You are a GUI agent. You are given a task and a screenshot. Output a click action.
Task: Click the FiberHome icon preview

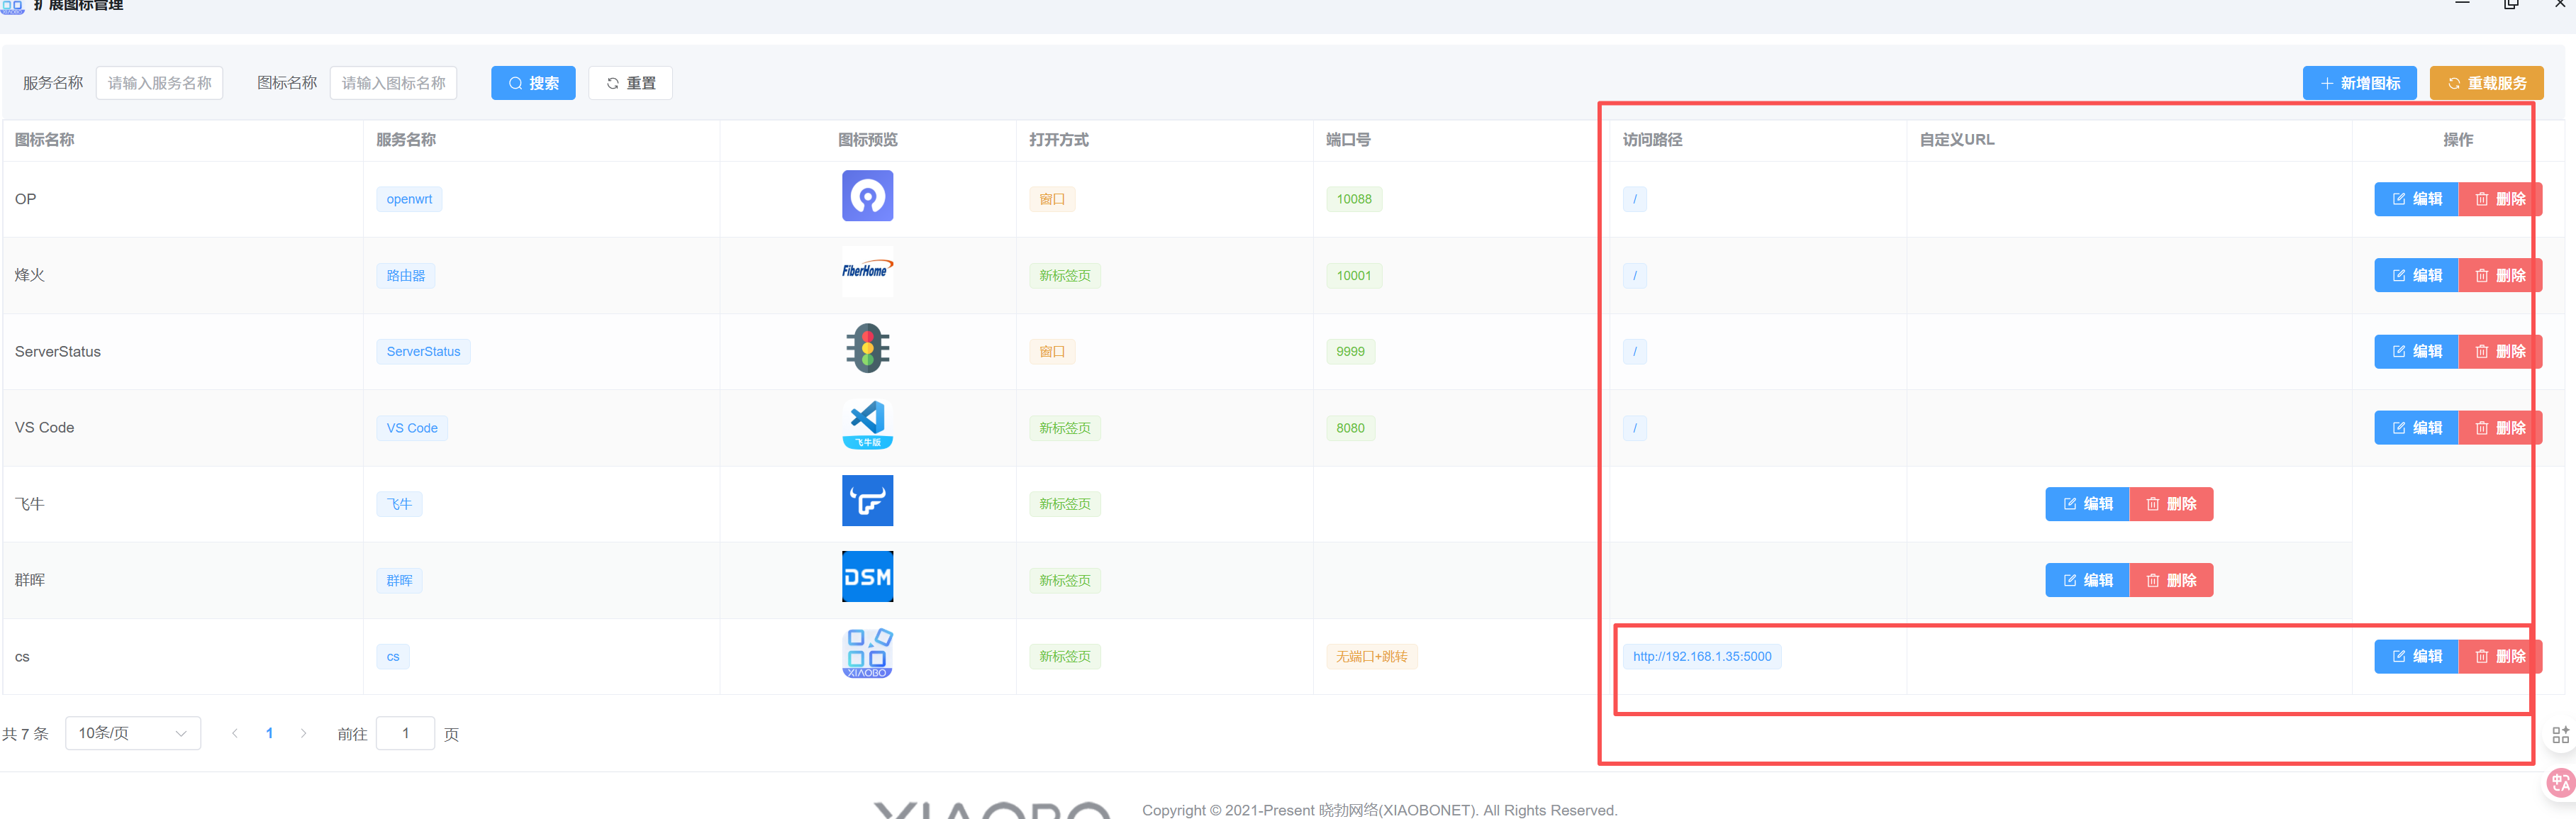[867, 271]
